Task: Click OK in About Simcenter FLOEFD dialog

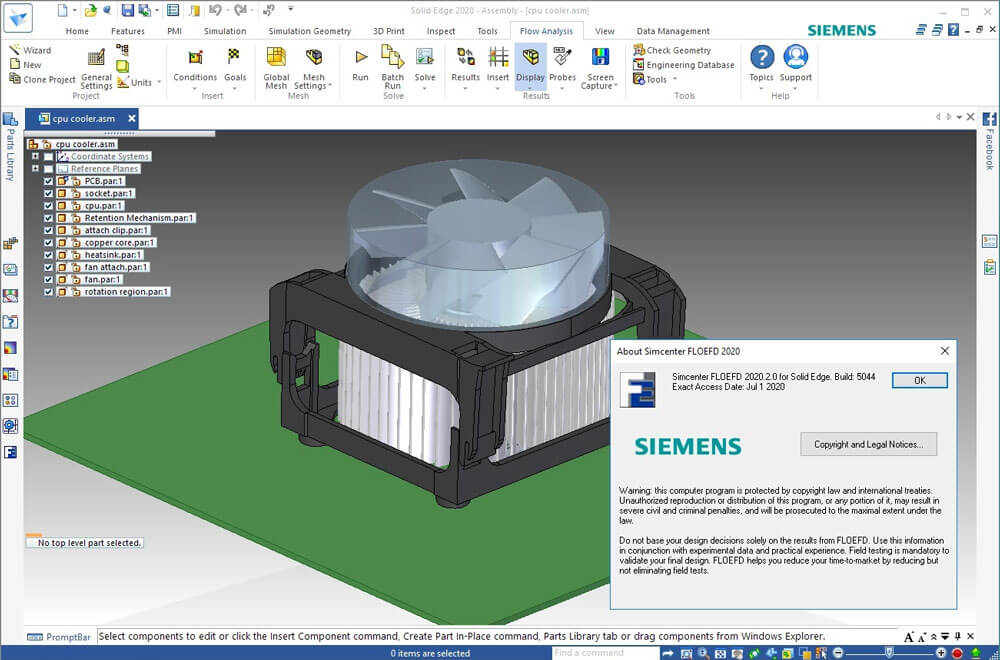Action: (920, 380)
